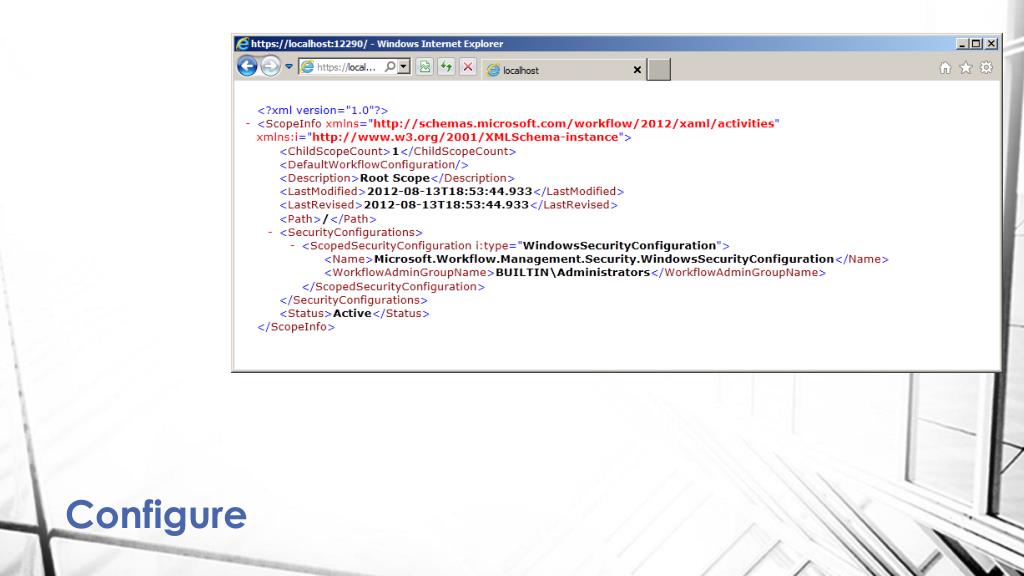Viewport: 1024px width, 576px height.
Task: Refresh the page with green arrows icon
Action: [x=446, y=67]
